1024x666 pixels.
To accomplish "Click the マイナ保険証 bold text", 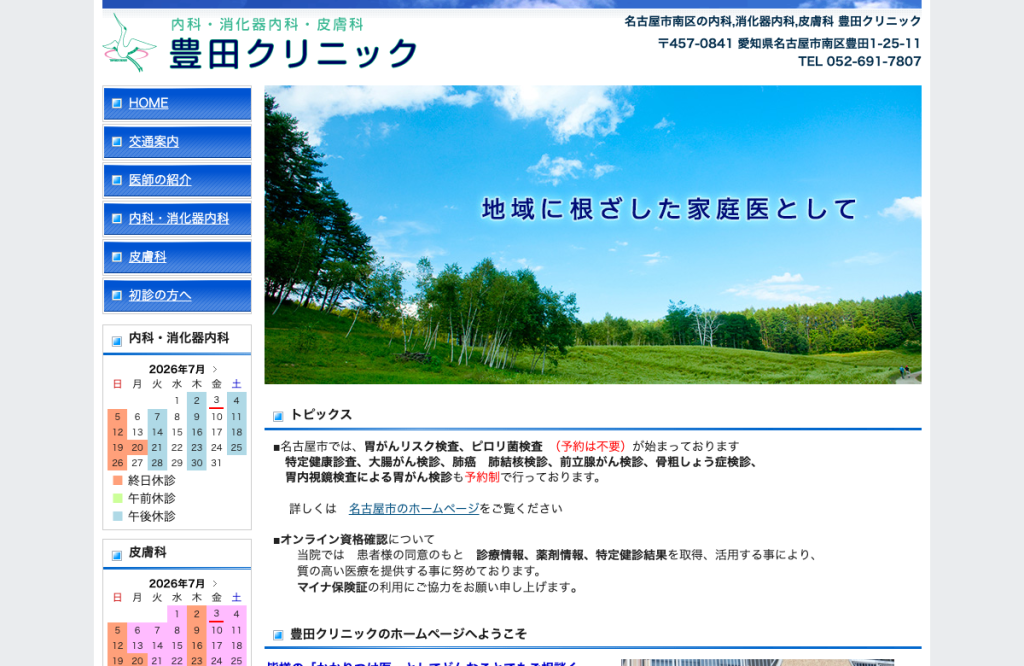I will click(332, 588).
